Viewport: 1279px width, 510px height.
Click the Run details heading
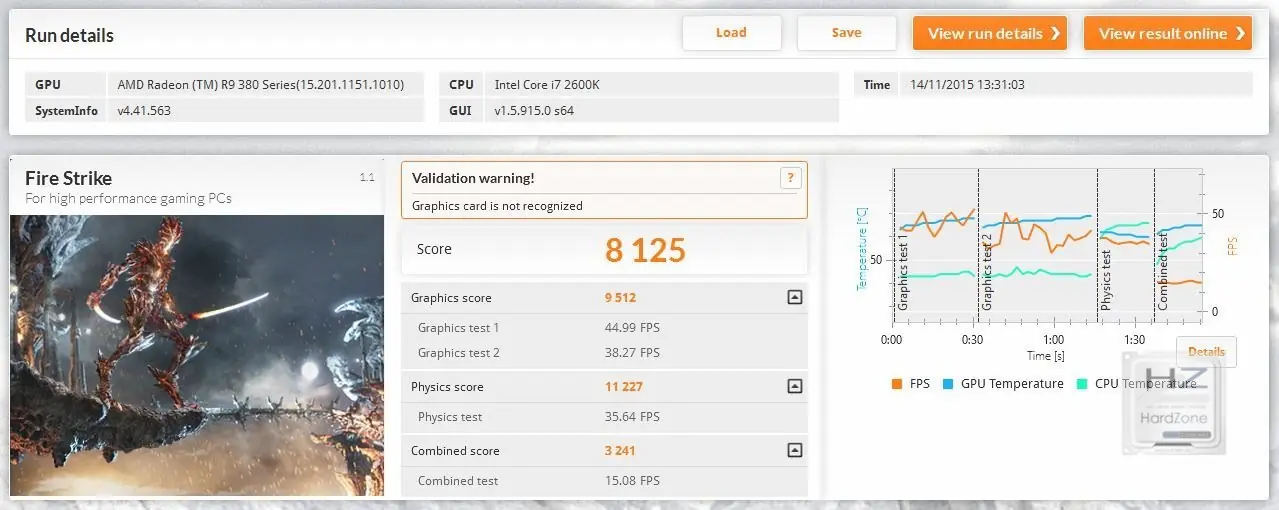pos(69,35)
